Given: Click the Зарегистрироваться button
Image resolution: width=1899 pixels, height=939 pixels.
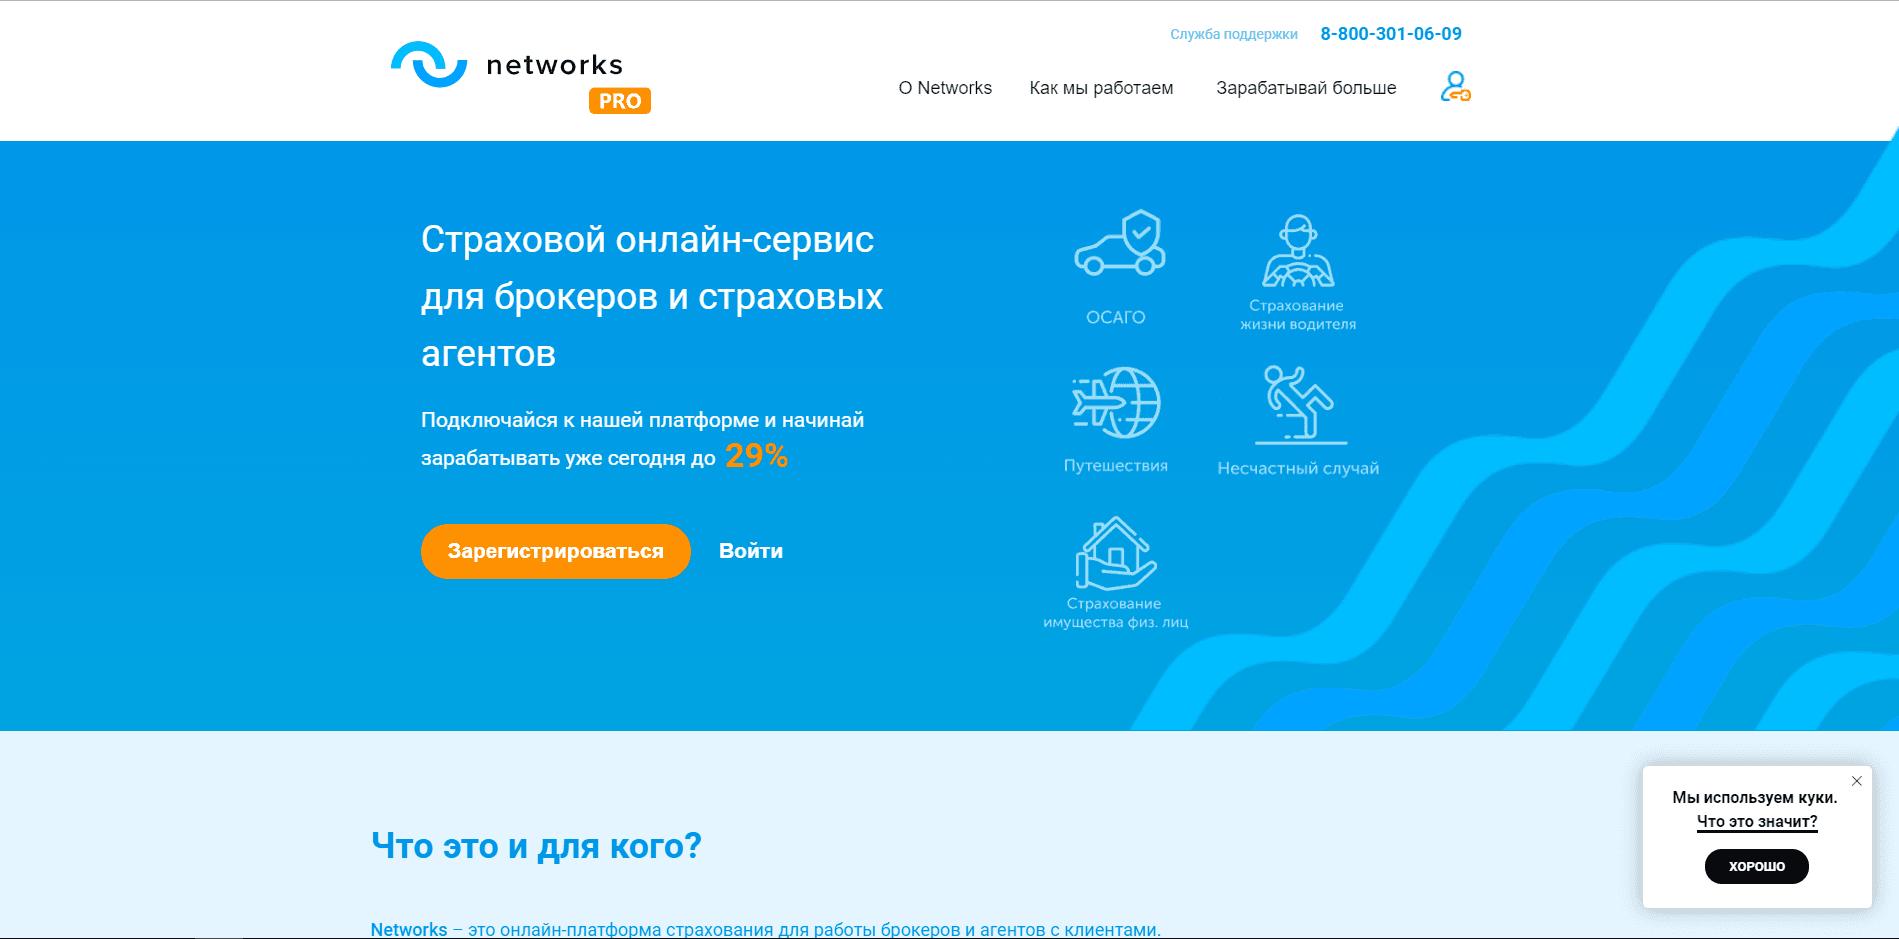Looking at the screenshot, I should [x=556, y=550].
